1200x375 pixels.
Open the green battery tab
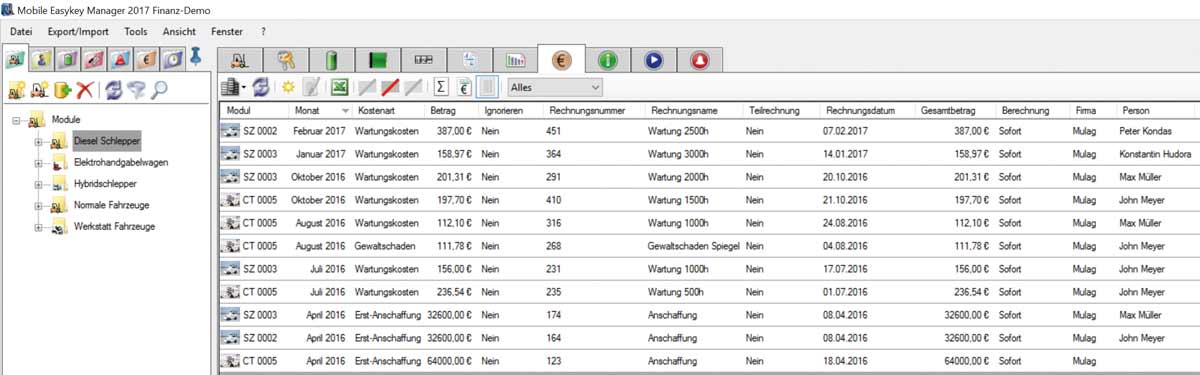coord(332,59)
